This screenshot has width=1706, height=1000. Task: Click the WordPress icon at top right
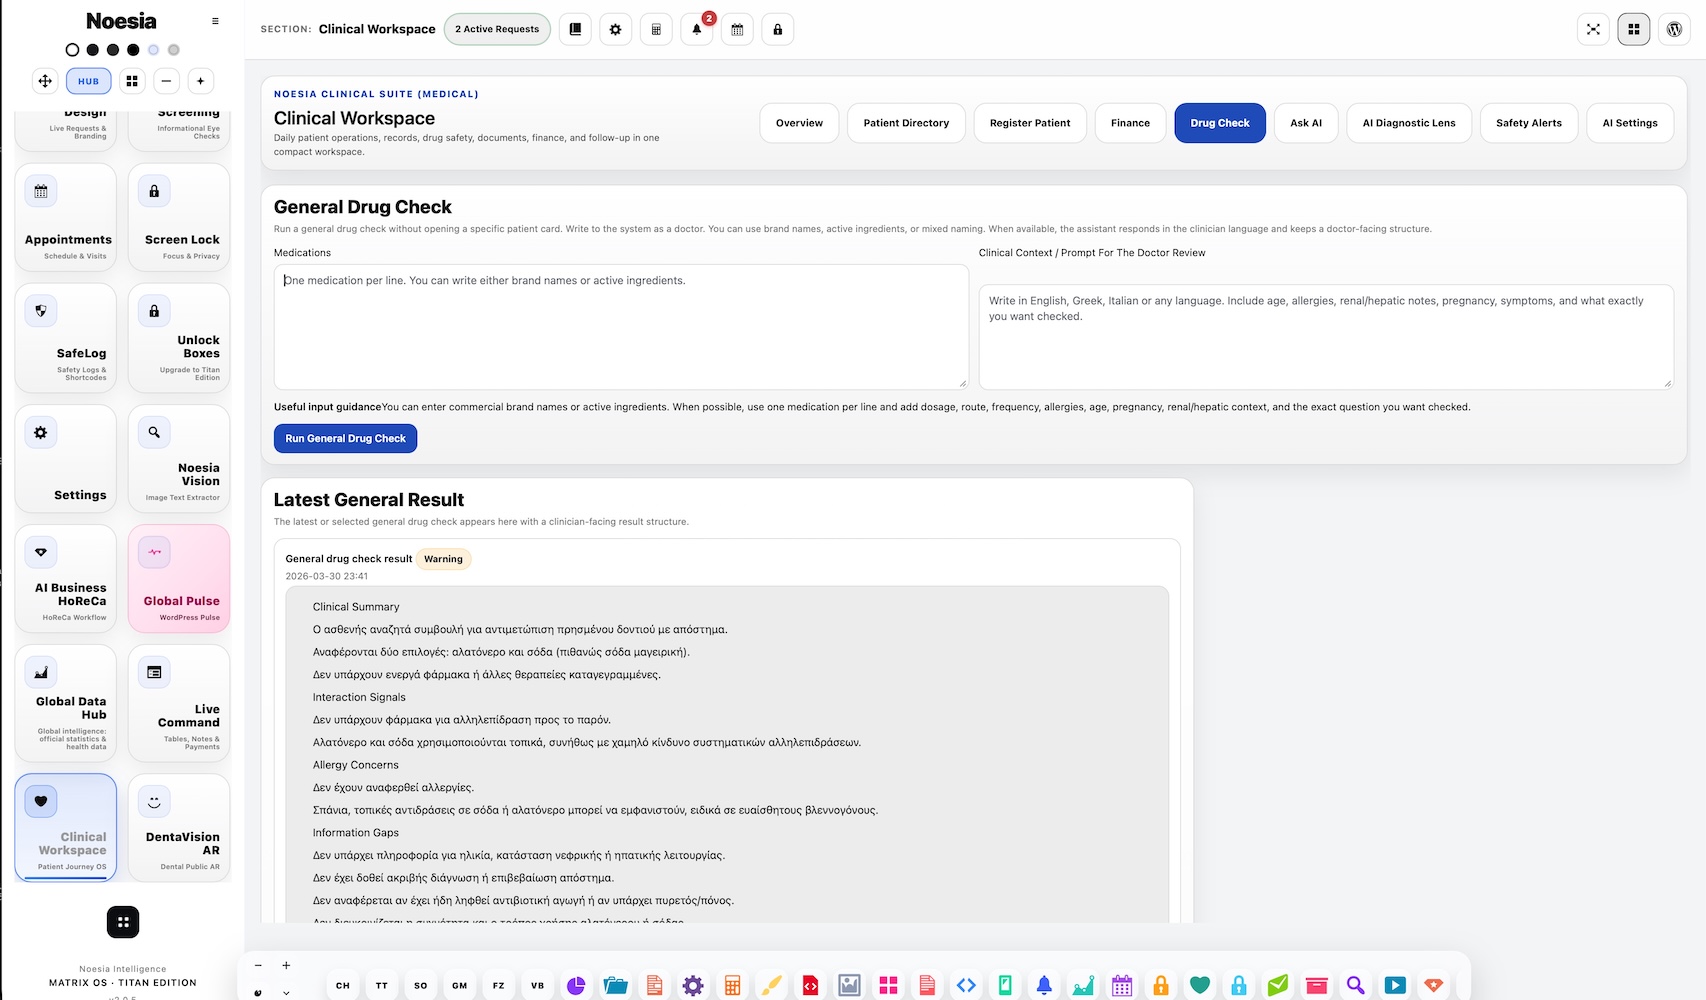coord(1674,29)
